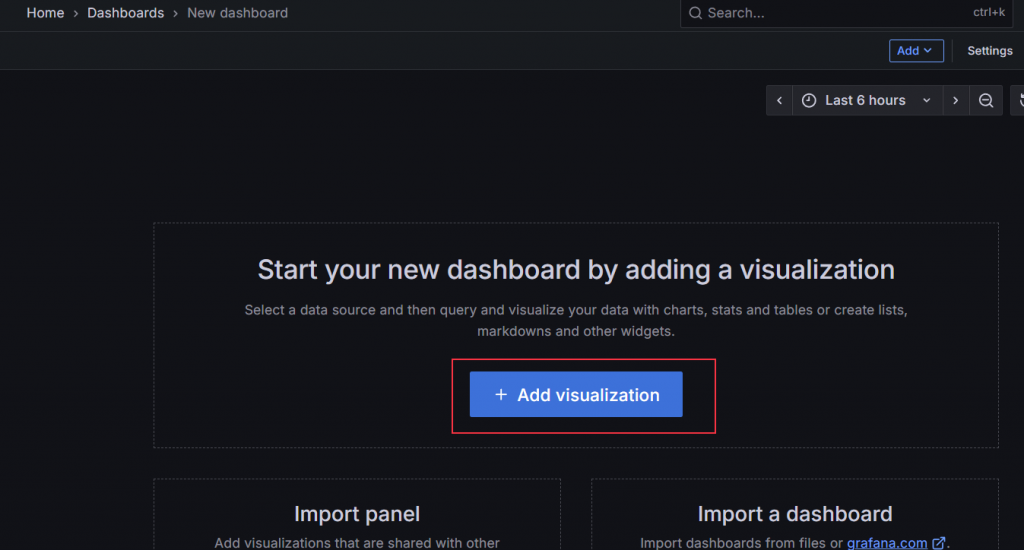Click the magnifier icon in search bar
The width and height of the screenshot is (1024, 550).
point(695,13)
